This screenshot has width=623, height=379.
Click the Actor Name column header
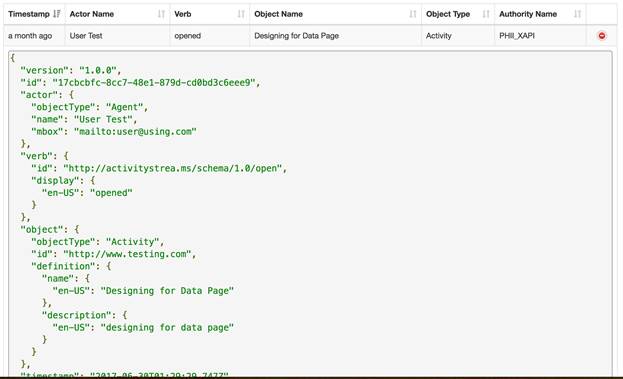point(118,14)
